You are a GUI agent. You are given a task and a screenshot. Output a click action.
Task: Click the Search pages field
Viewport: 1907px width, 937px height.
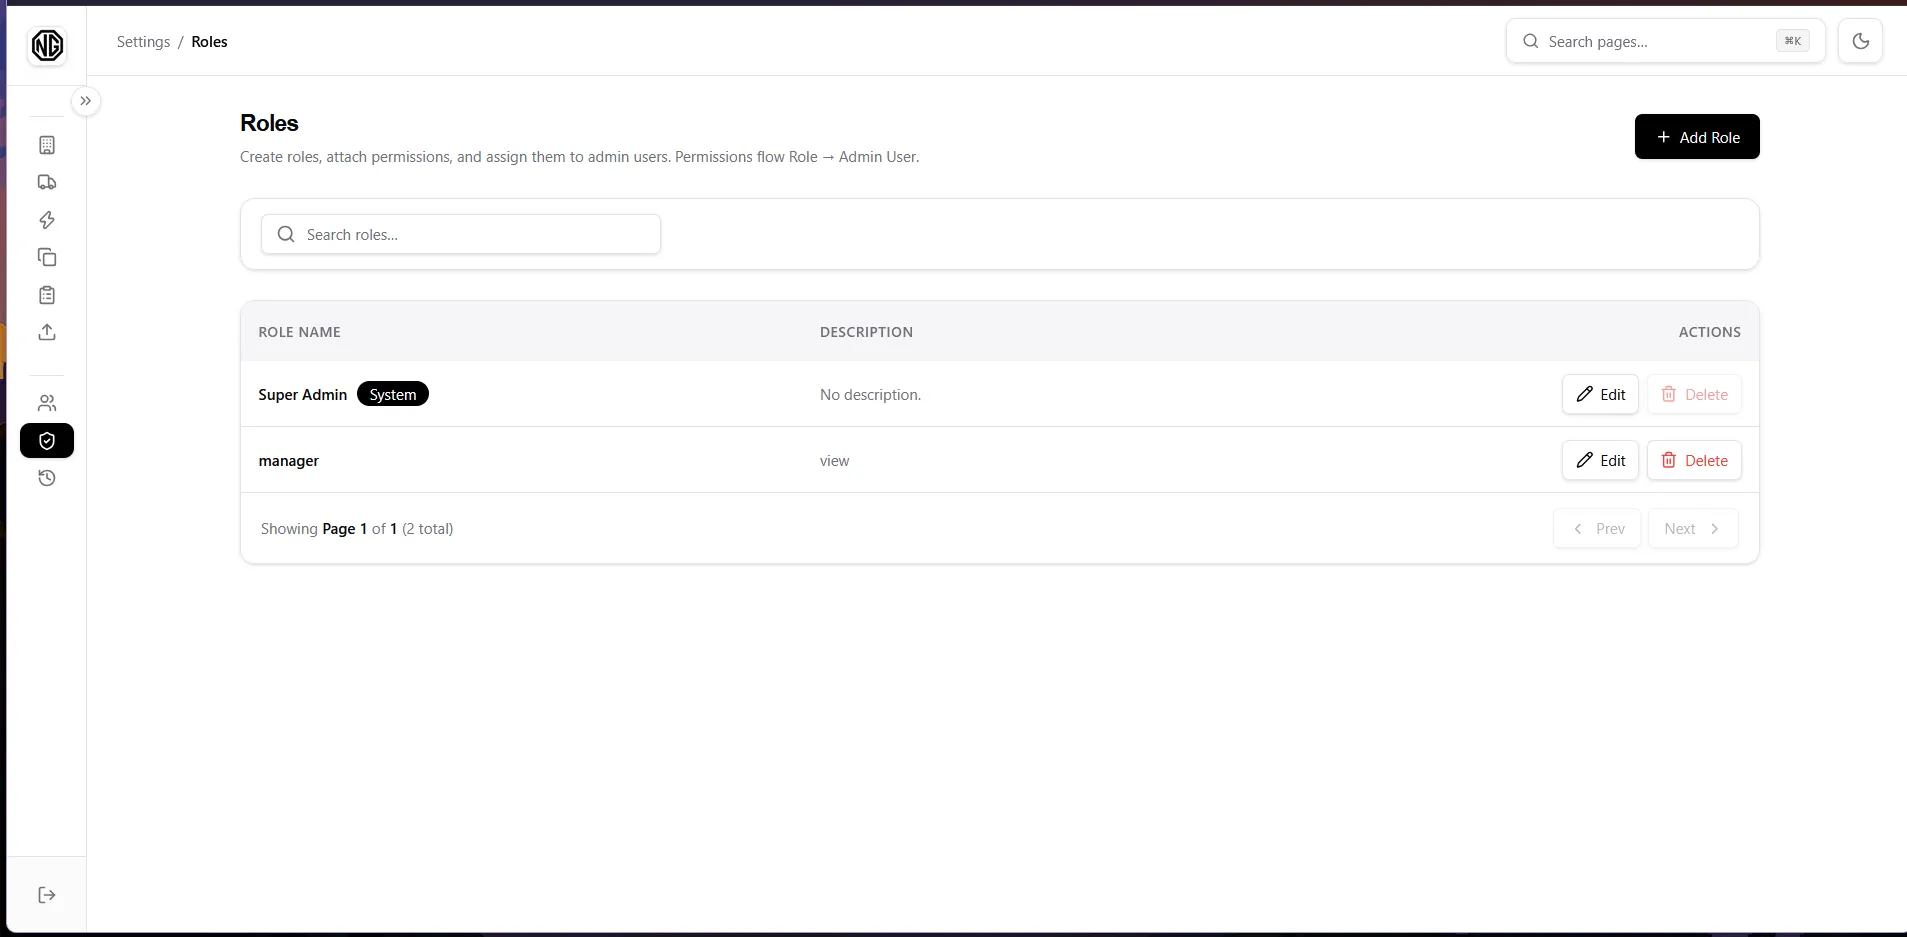tap(1666, 41)
